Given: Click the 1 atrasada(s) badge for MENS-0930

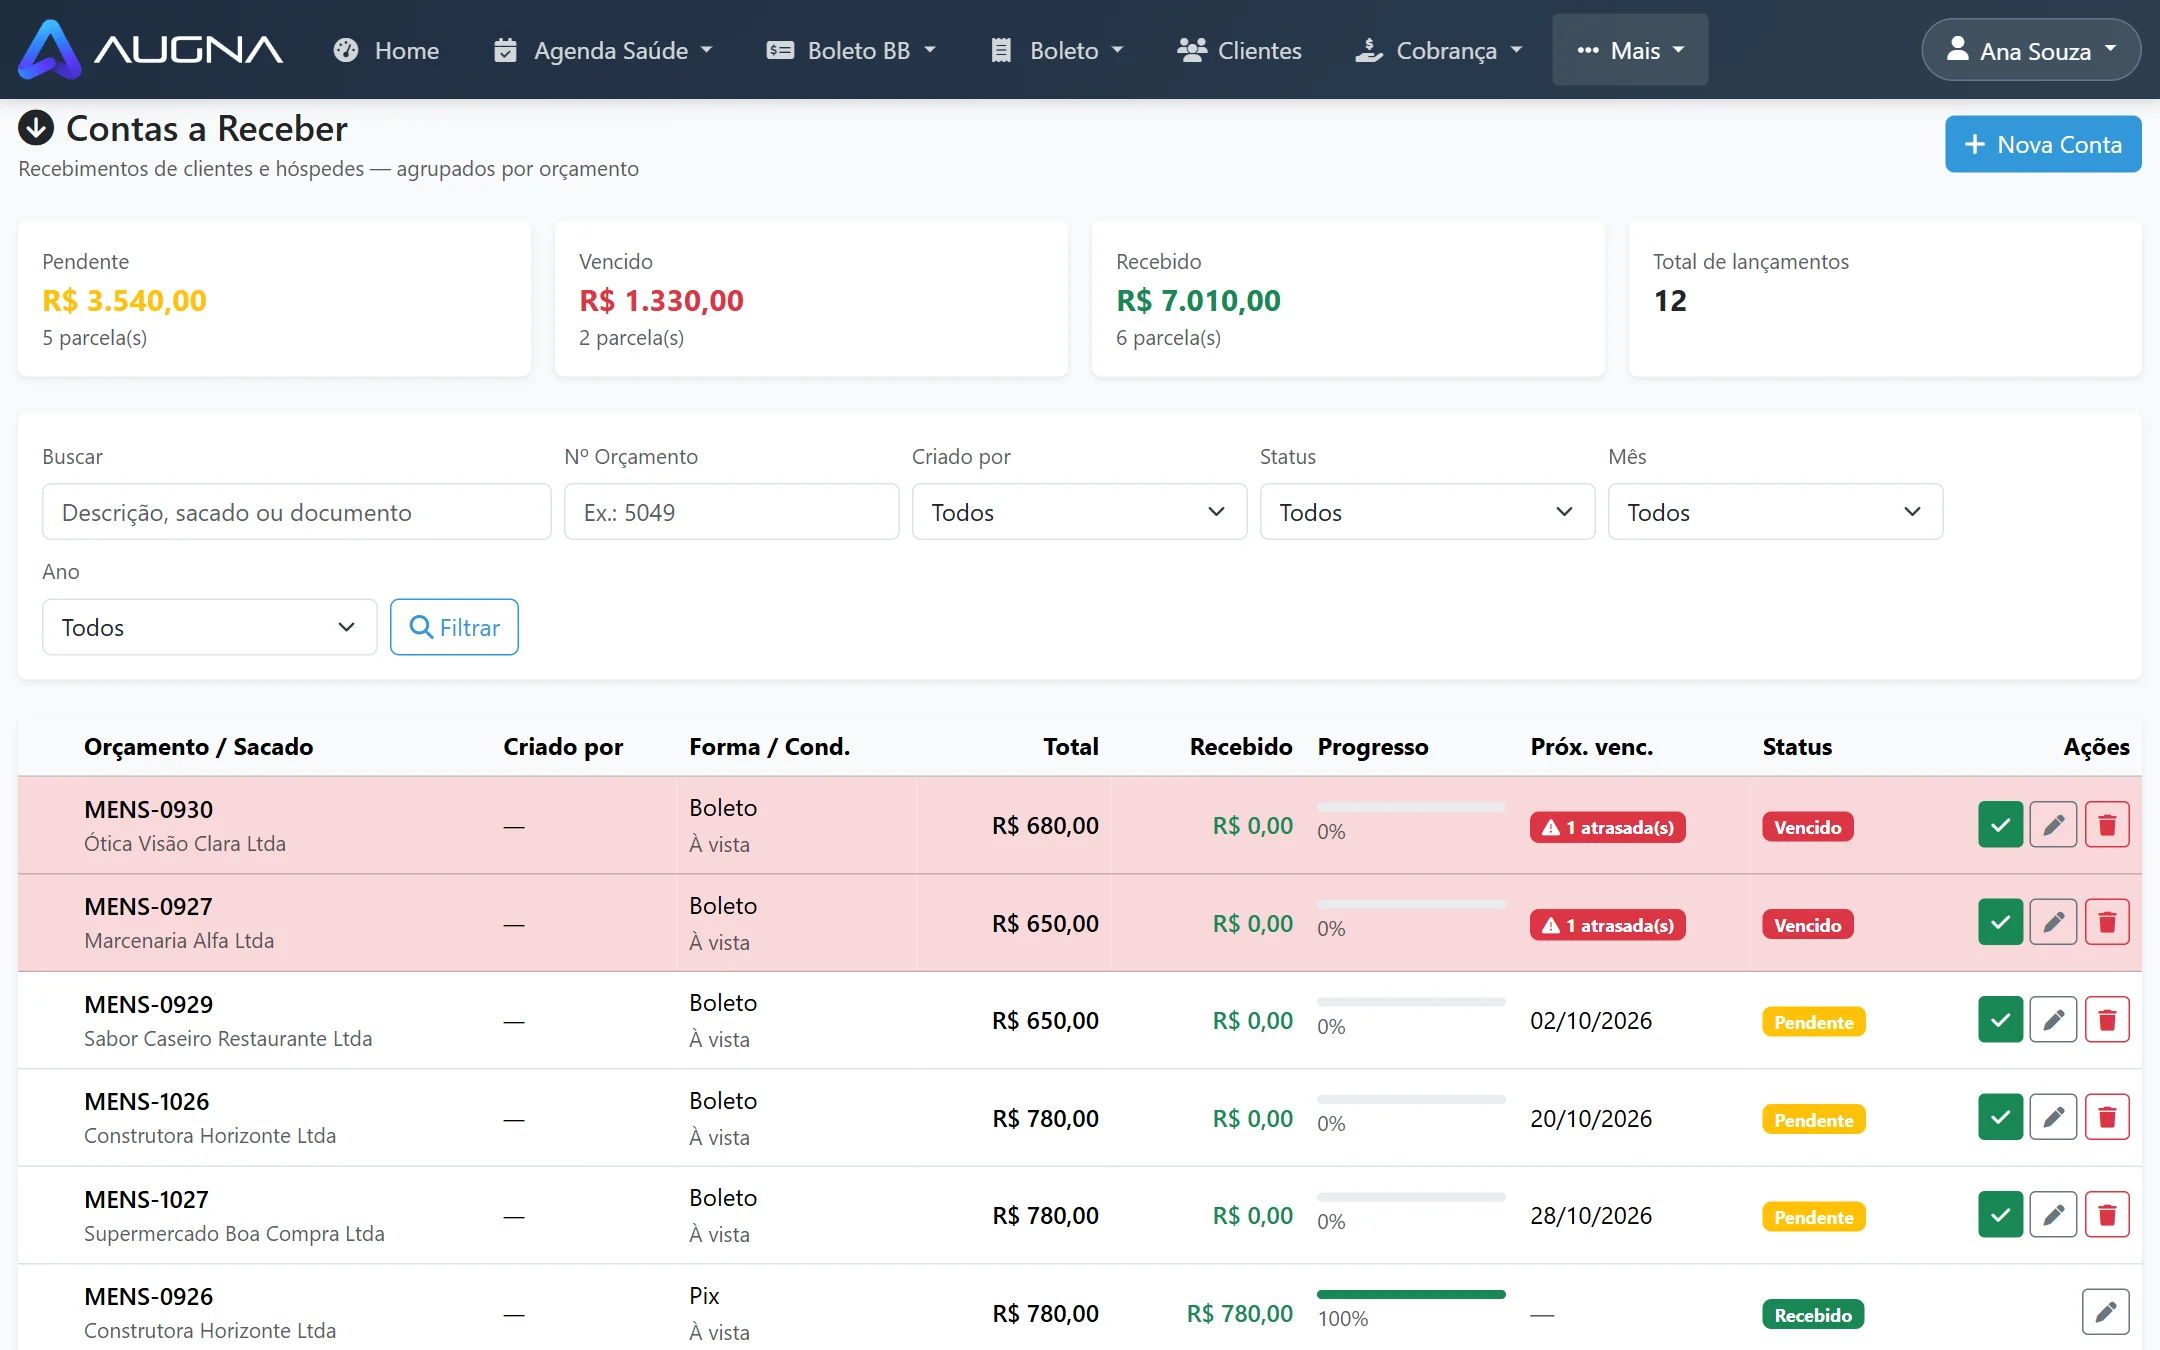Looking at the screenshot, I should (1607, 827).
